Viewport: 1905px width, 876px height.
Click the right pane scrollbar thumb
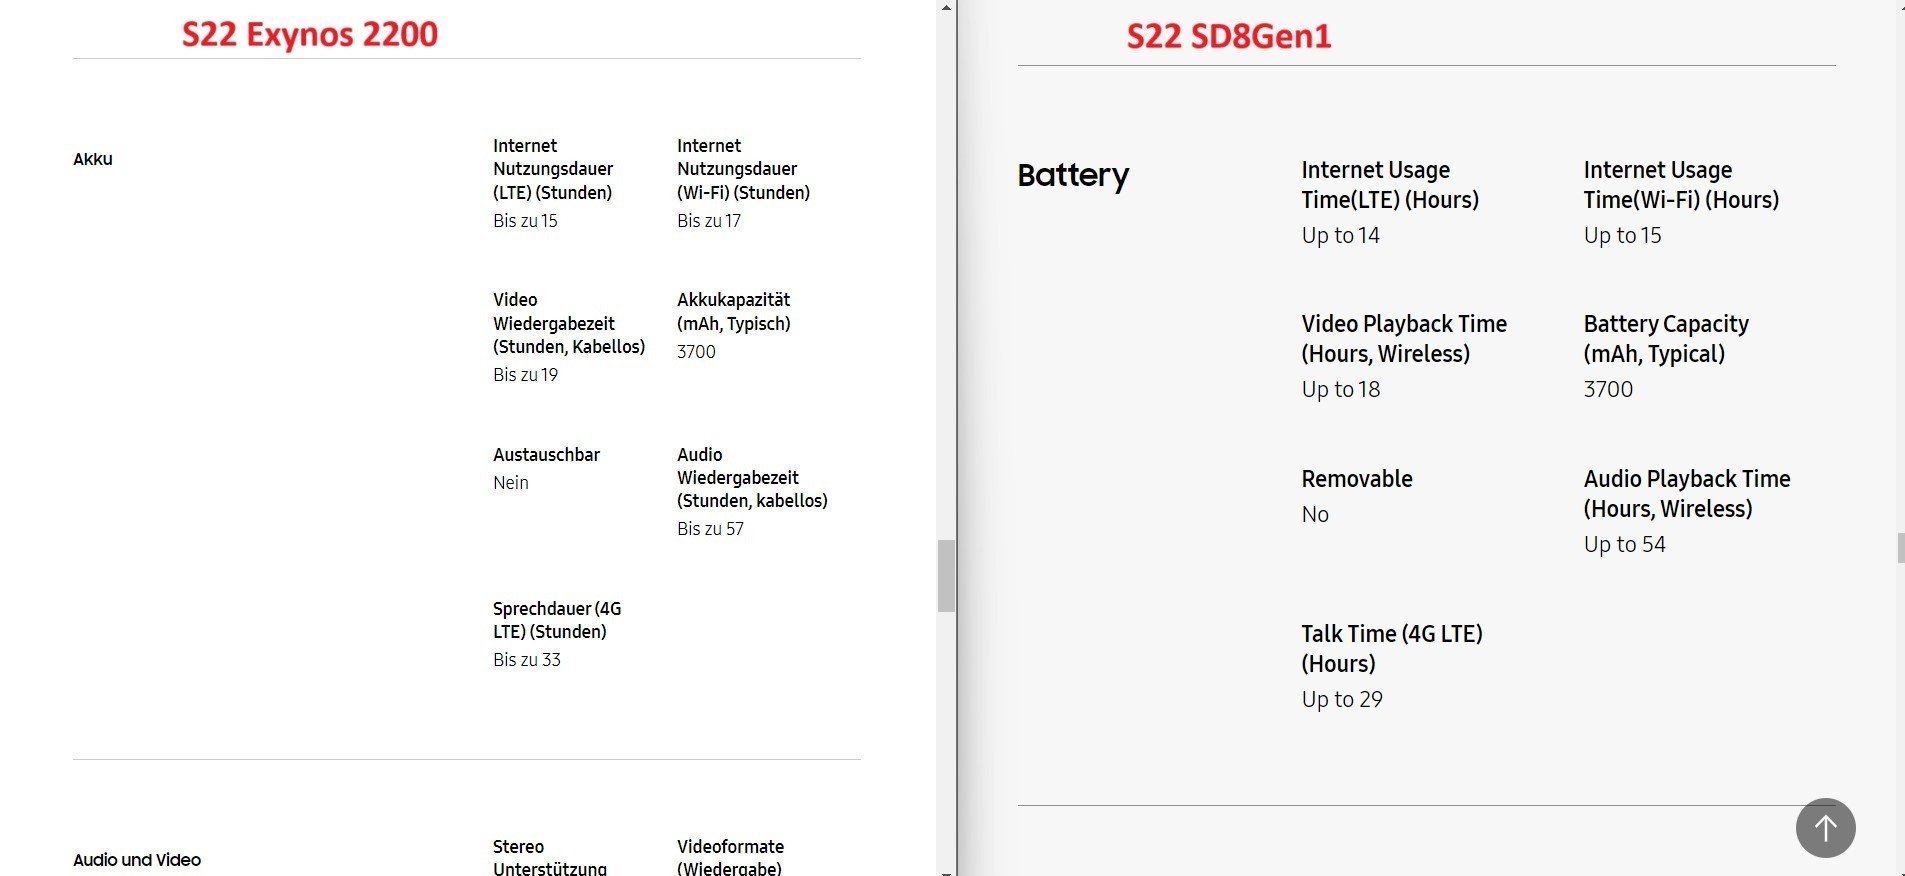pyautogui.click(x=1900, y=548)
